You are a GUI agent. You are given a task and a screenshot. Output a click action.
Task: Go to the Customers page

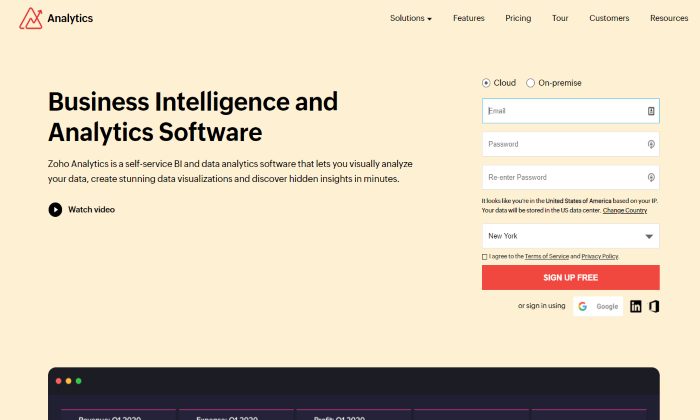pos(609,18)
